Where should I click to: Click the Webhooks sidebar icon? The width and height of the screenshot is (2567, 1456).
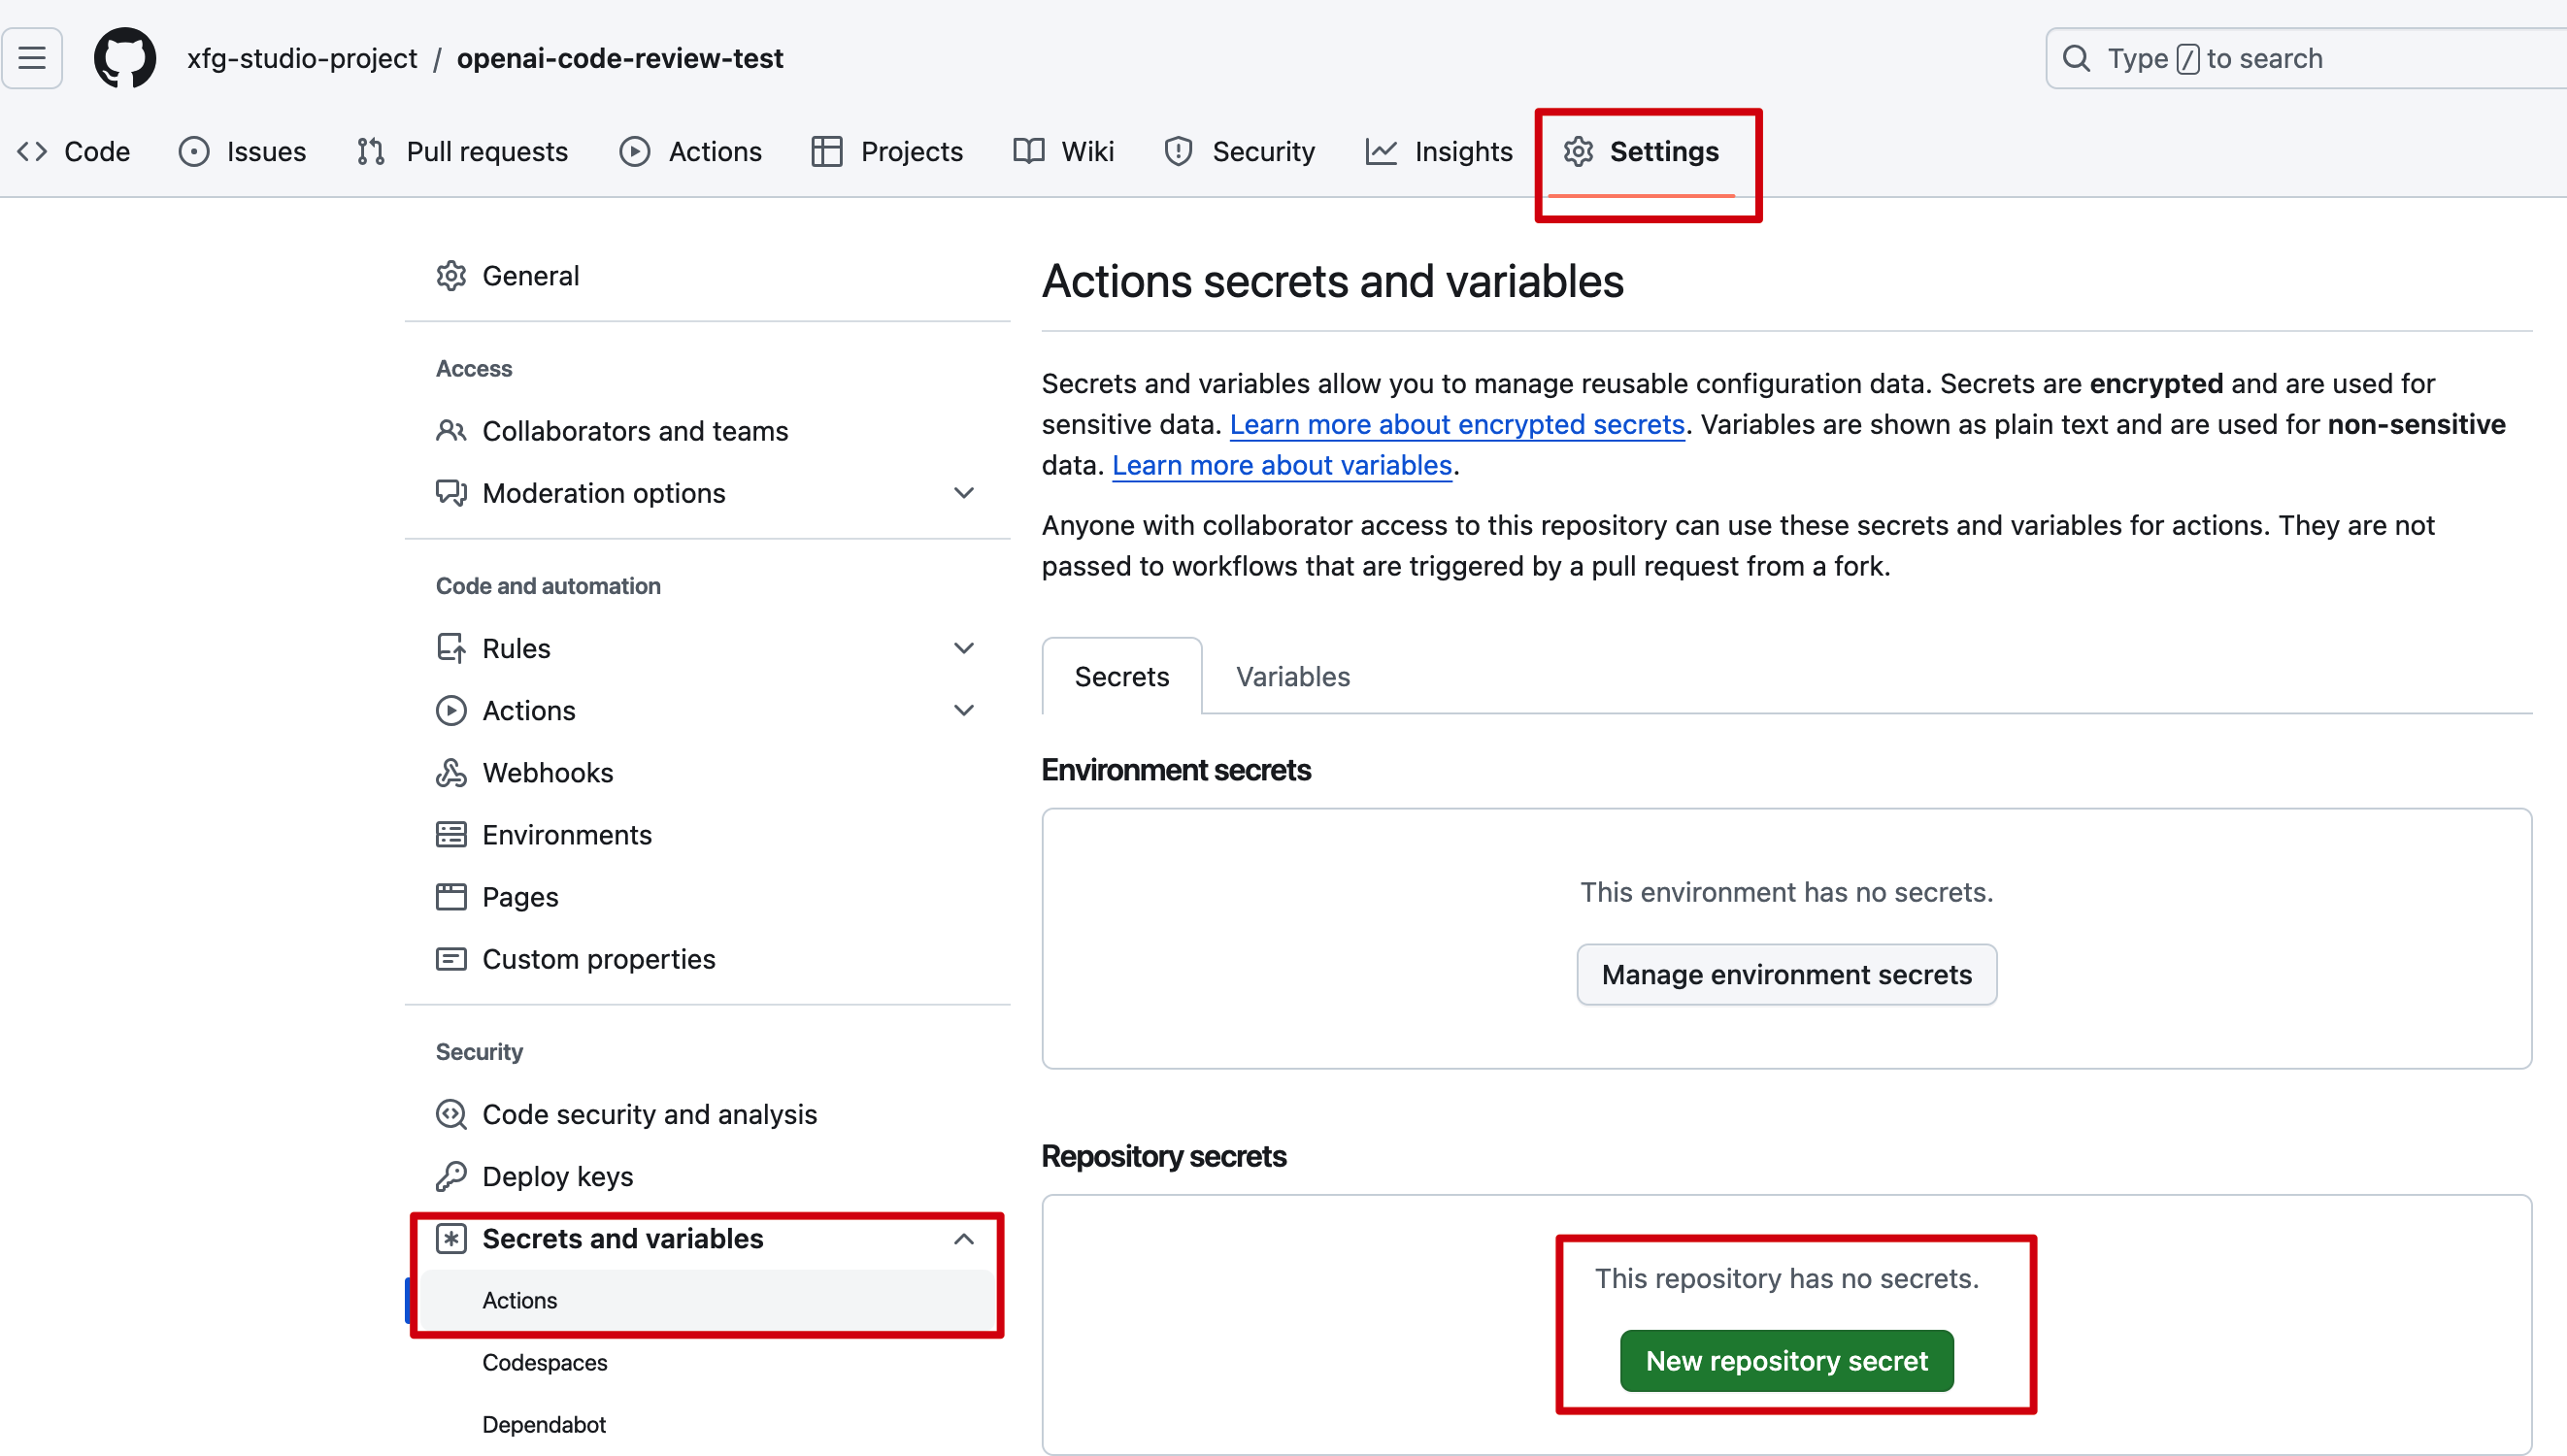(451, 773)
